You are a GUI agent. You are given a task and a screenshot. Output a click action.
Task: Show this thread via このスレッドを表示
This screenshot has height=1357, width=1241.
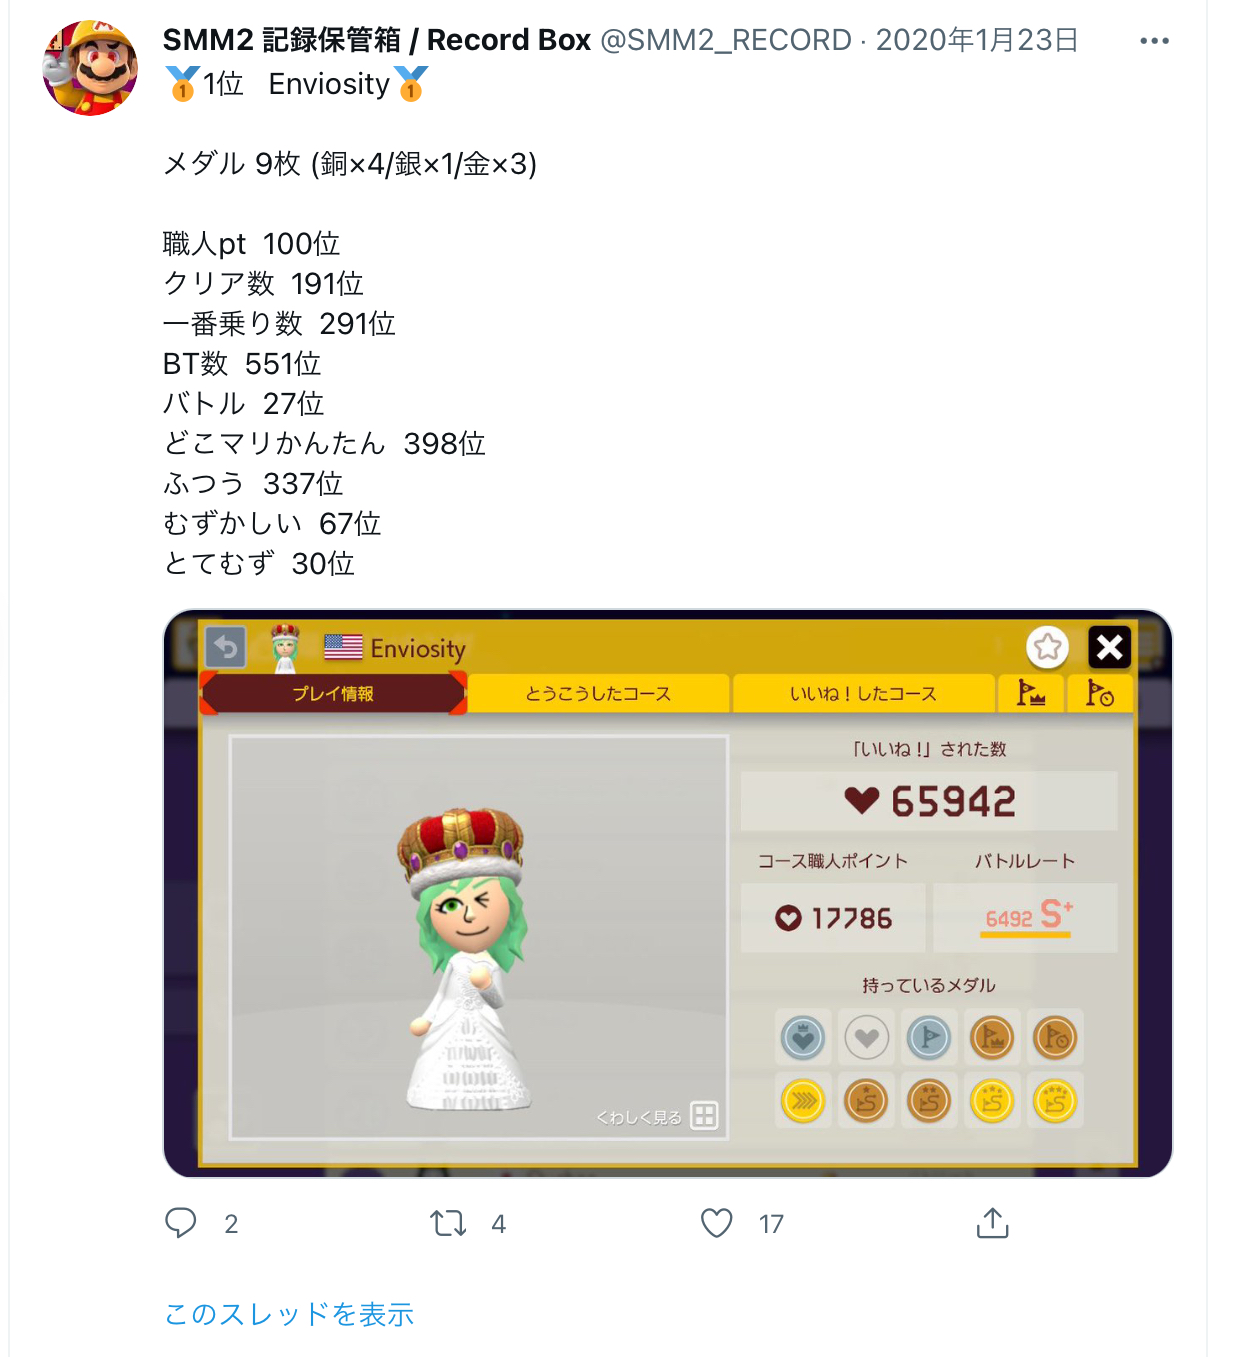[289, 1314]
